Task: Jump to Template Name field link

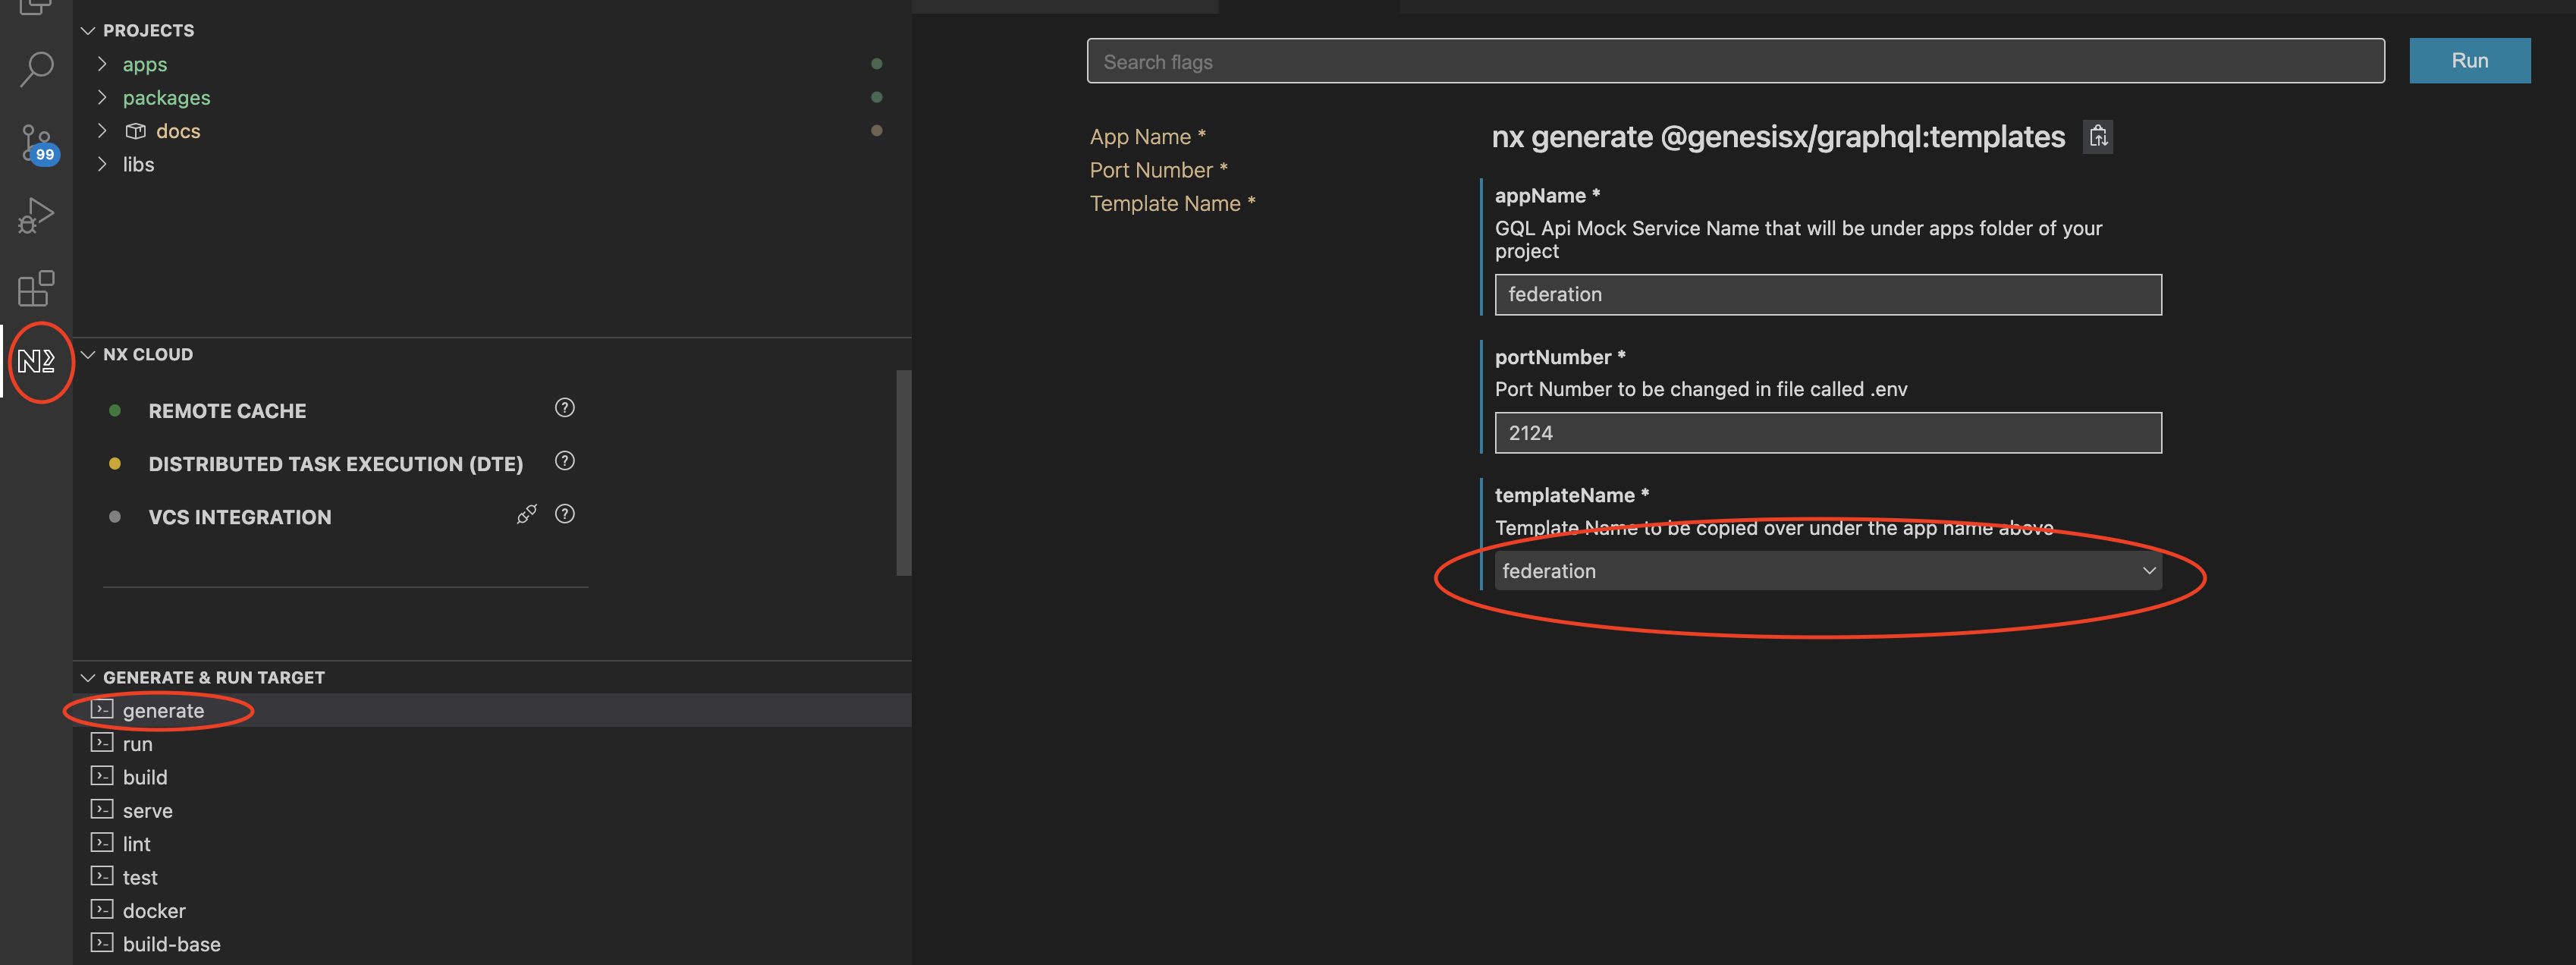Action: coord(1172,204)
